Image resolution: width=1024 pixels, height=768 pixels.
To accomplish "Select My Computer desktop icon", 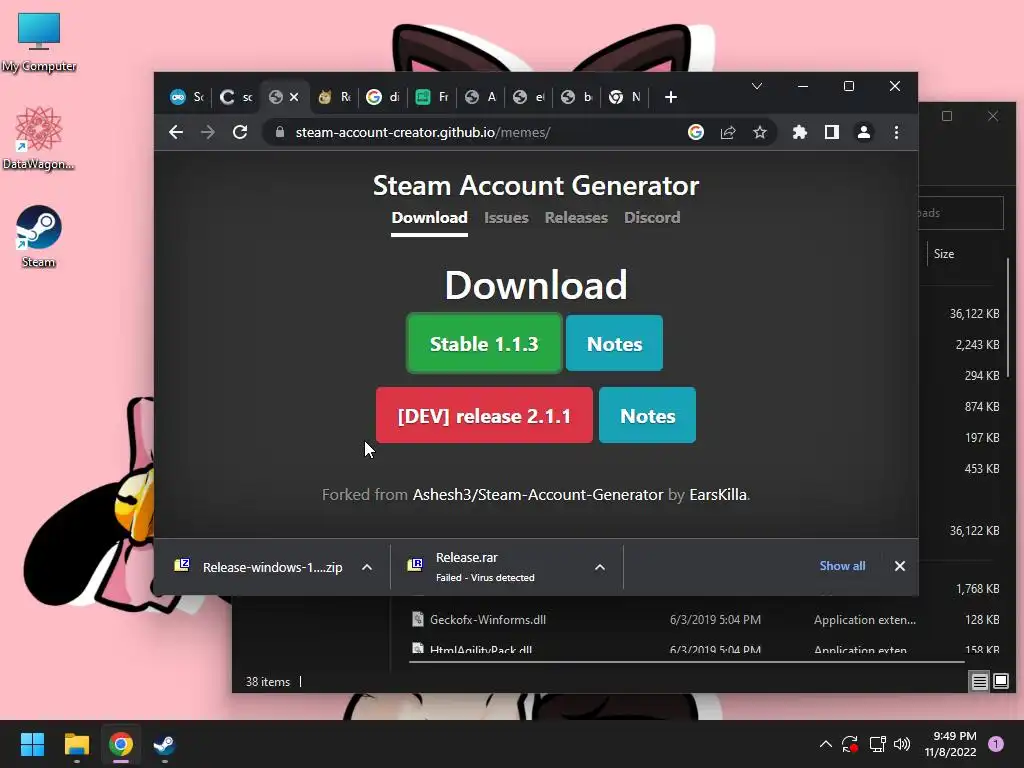I will (x=39, y=42).
